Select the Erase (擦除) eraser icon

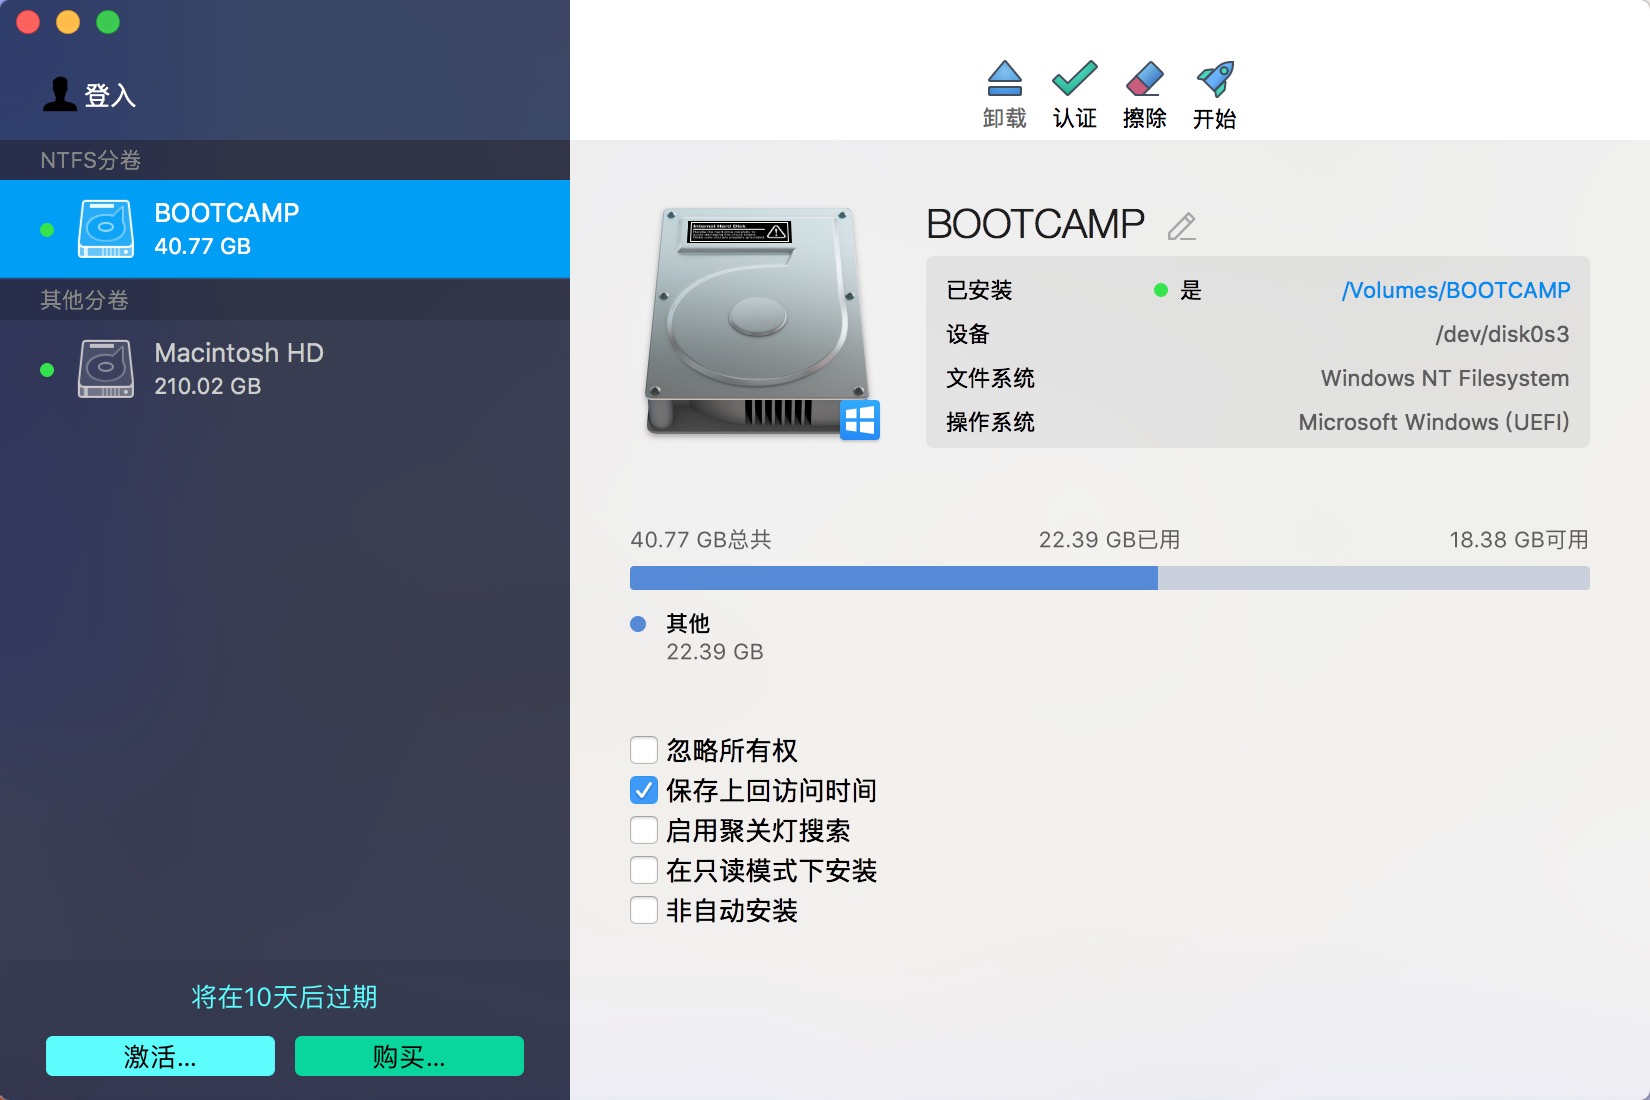click(x=1144, y=80)
